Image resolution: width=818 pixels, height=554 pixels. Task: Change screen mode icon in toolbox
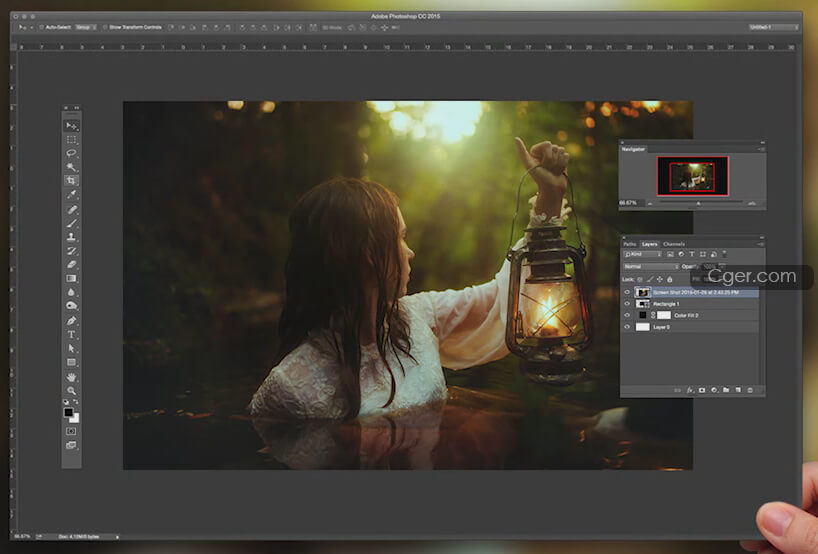pyautogui.click(x=71, y=445)
